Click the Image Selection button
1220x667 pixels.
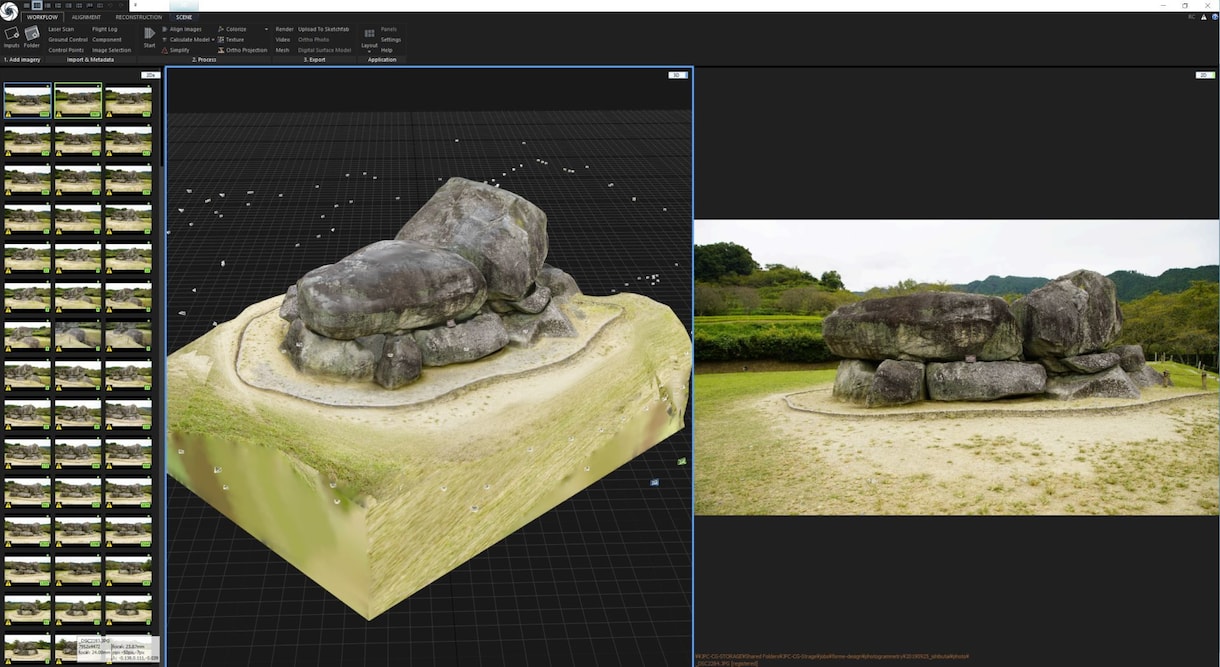click(112, 50)
